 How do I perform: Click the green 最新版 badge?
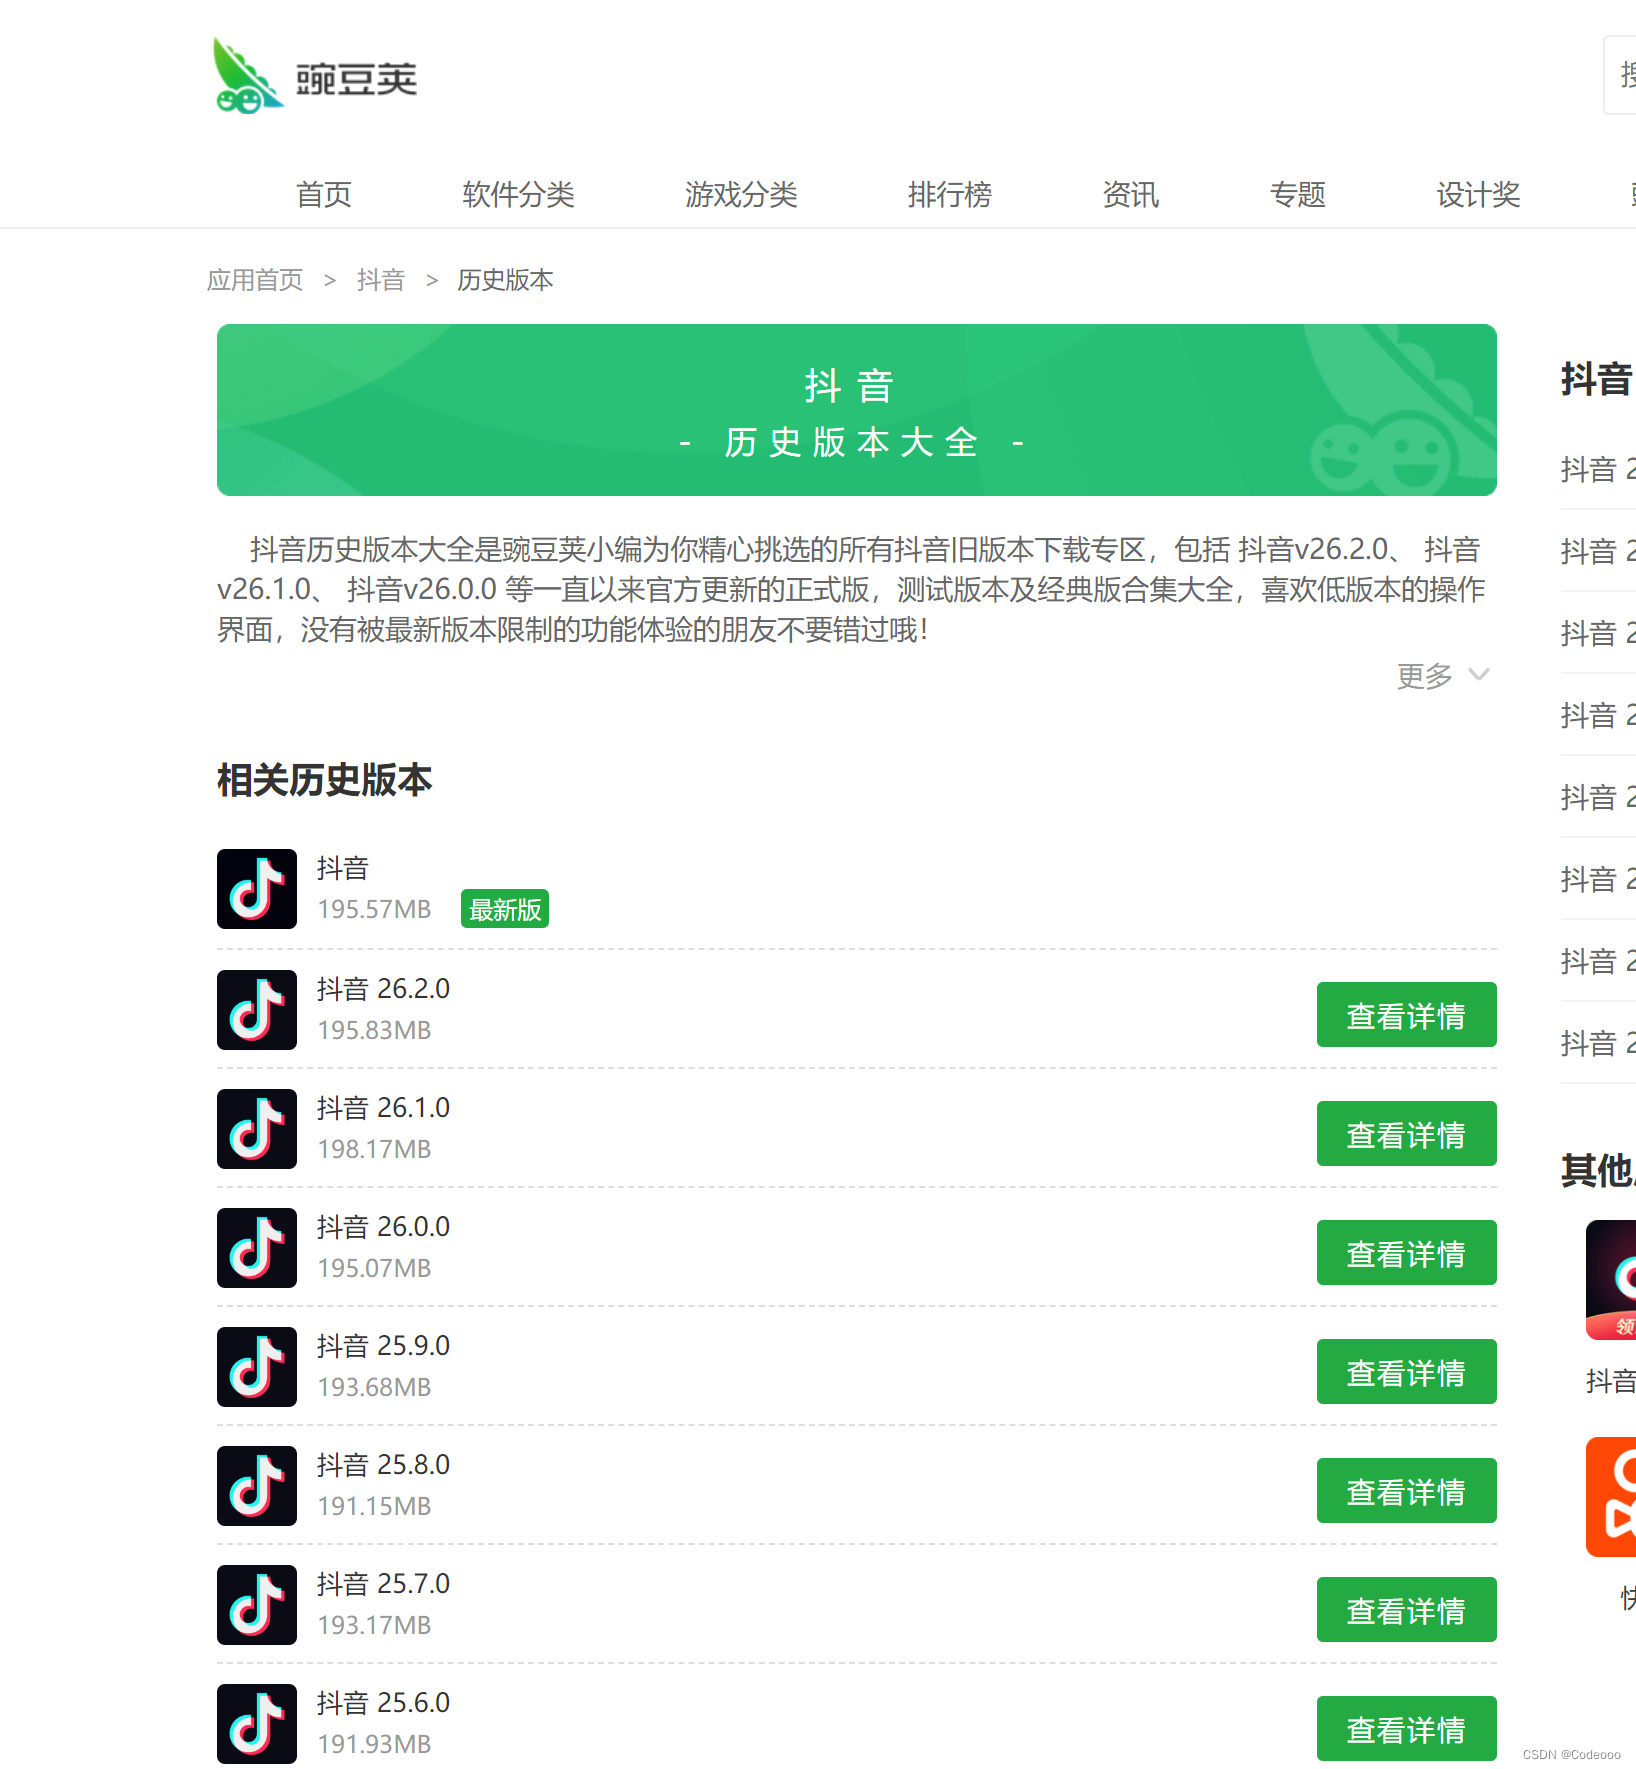coord(504,909)
